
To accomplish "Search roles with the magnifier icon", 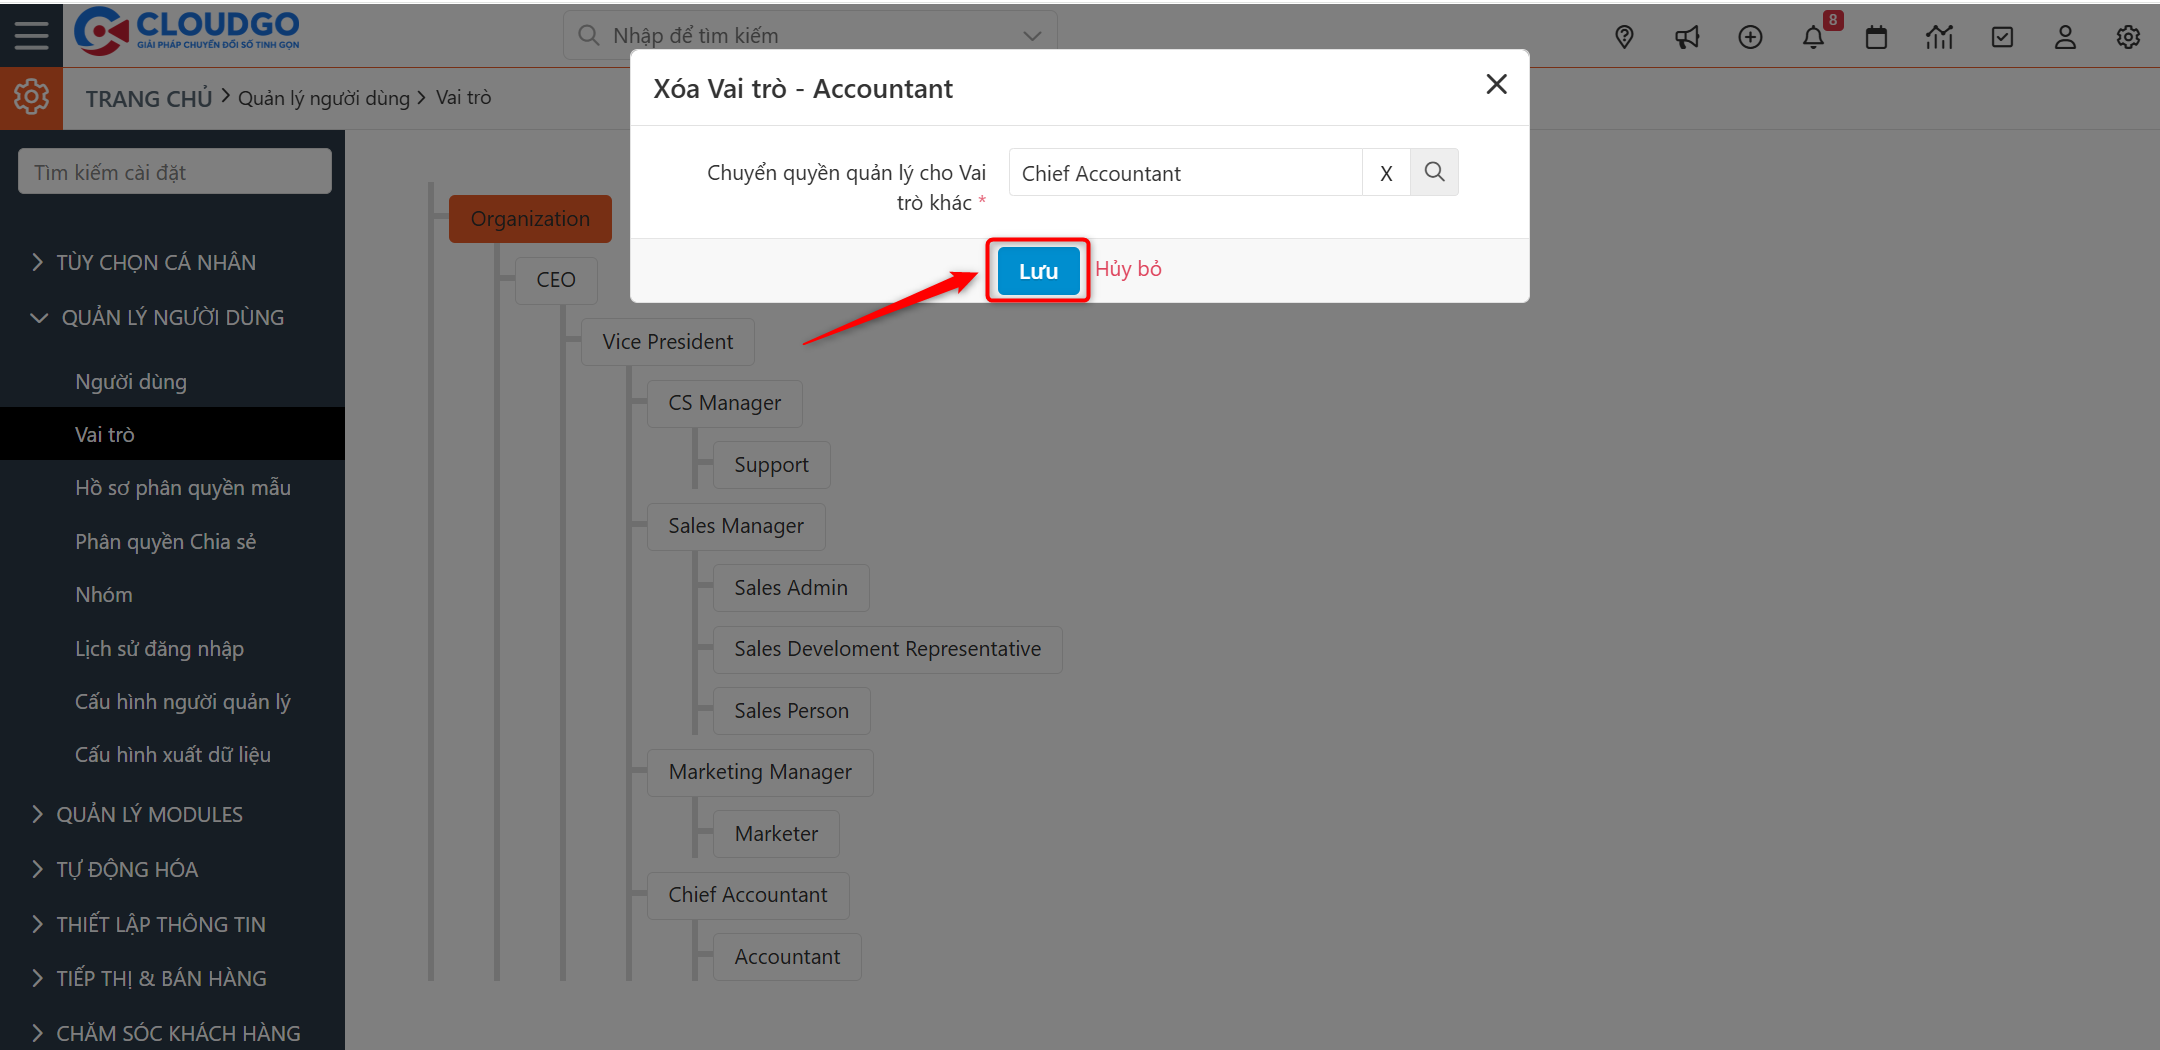I will 1434,172.
